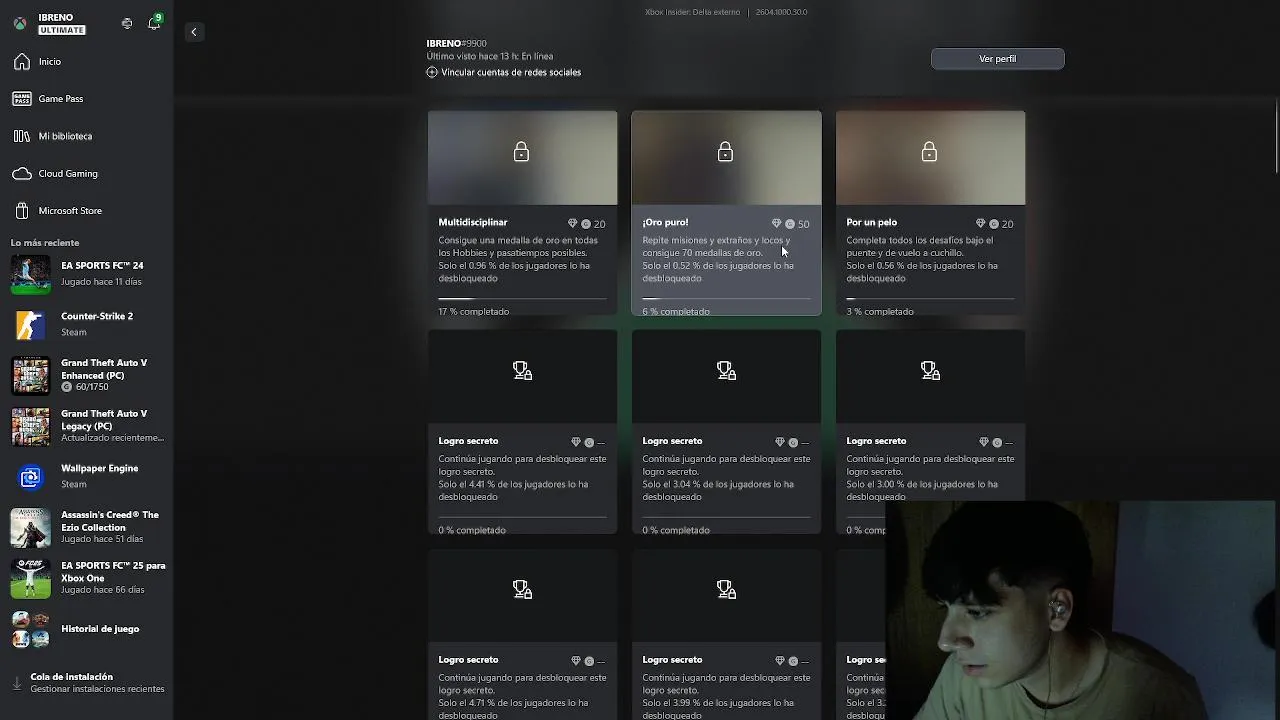Open the Cloud Gaming menu item
The width and height of the screenshot is (1280, 720).
coord(87,174)
